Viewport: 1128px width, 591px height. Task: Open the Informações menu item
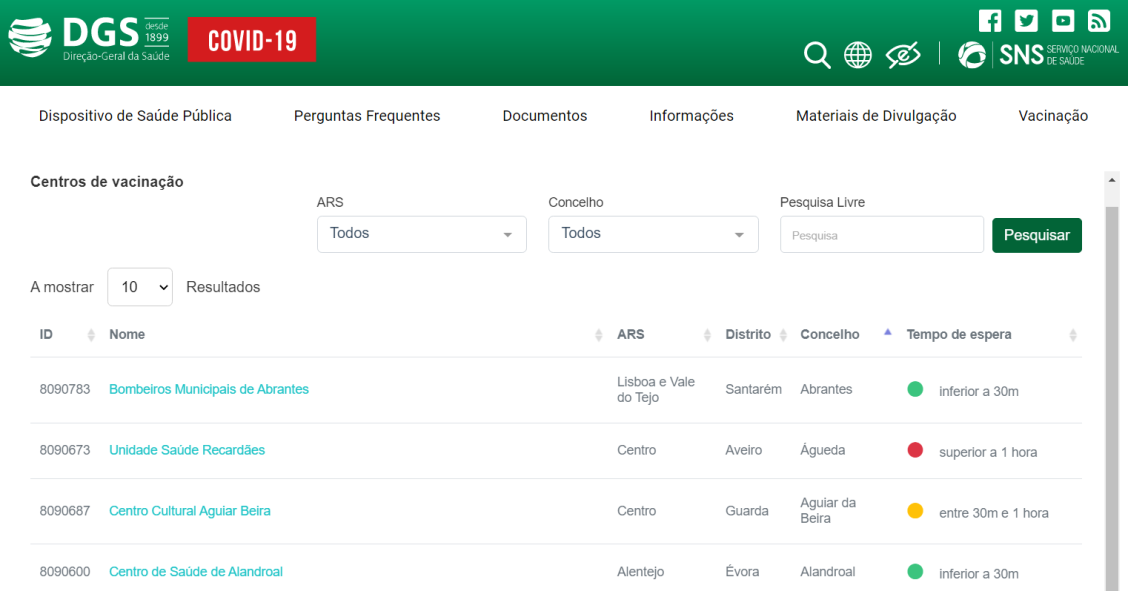[x=691, y=116]
